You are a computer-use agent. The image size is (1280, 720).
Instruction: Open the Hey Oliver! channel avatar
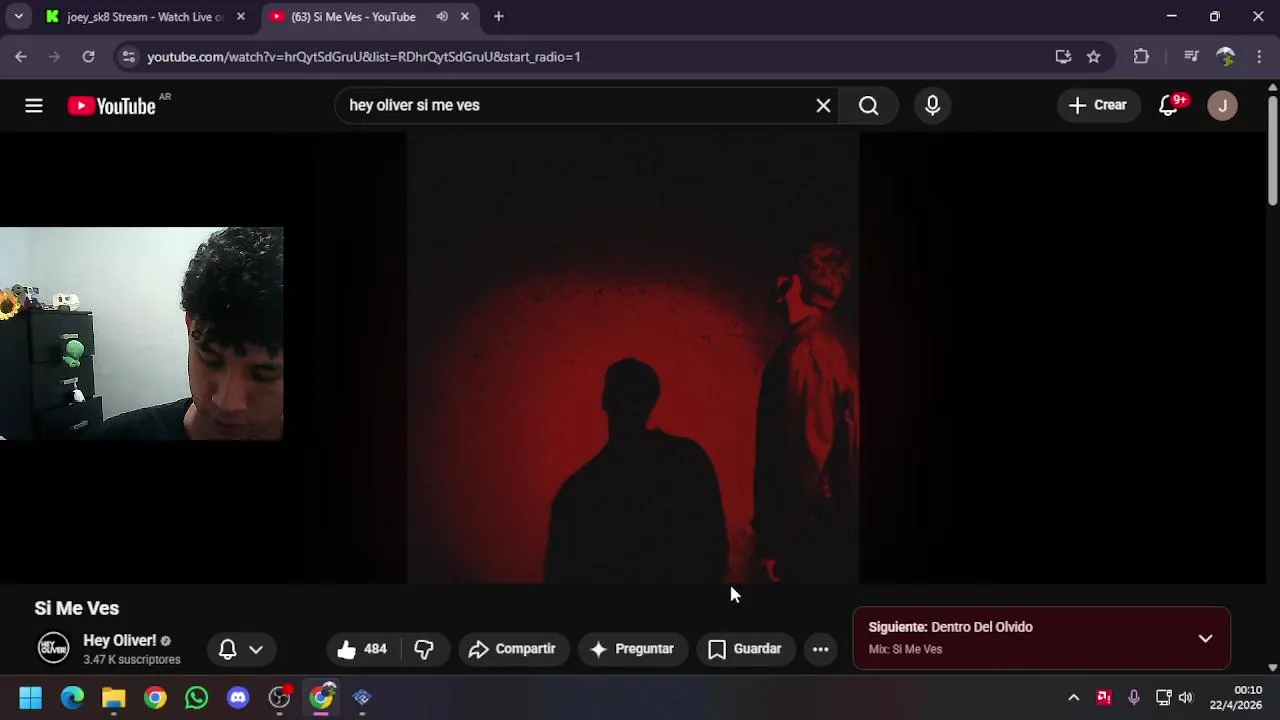53,648
